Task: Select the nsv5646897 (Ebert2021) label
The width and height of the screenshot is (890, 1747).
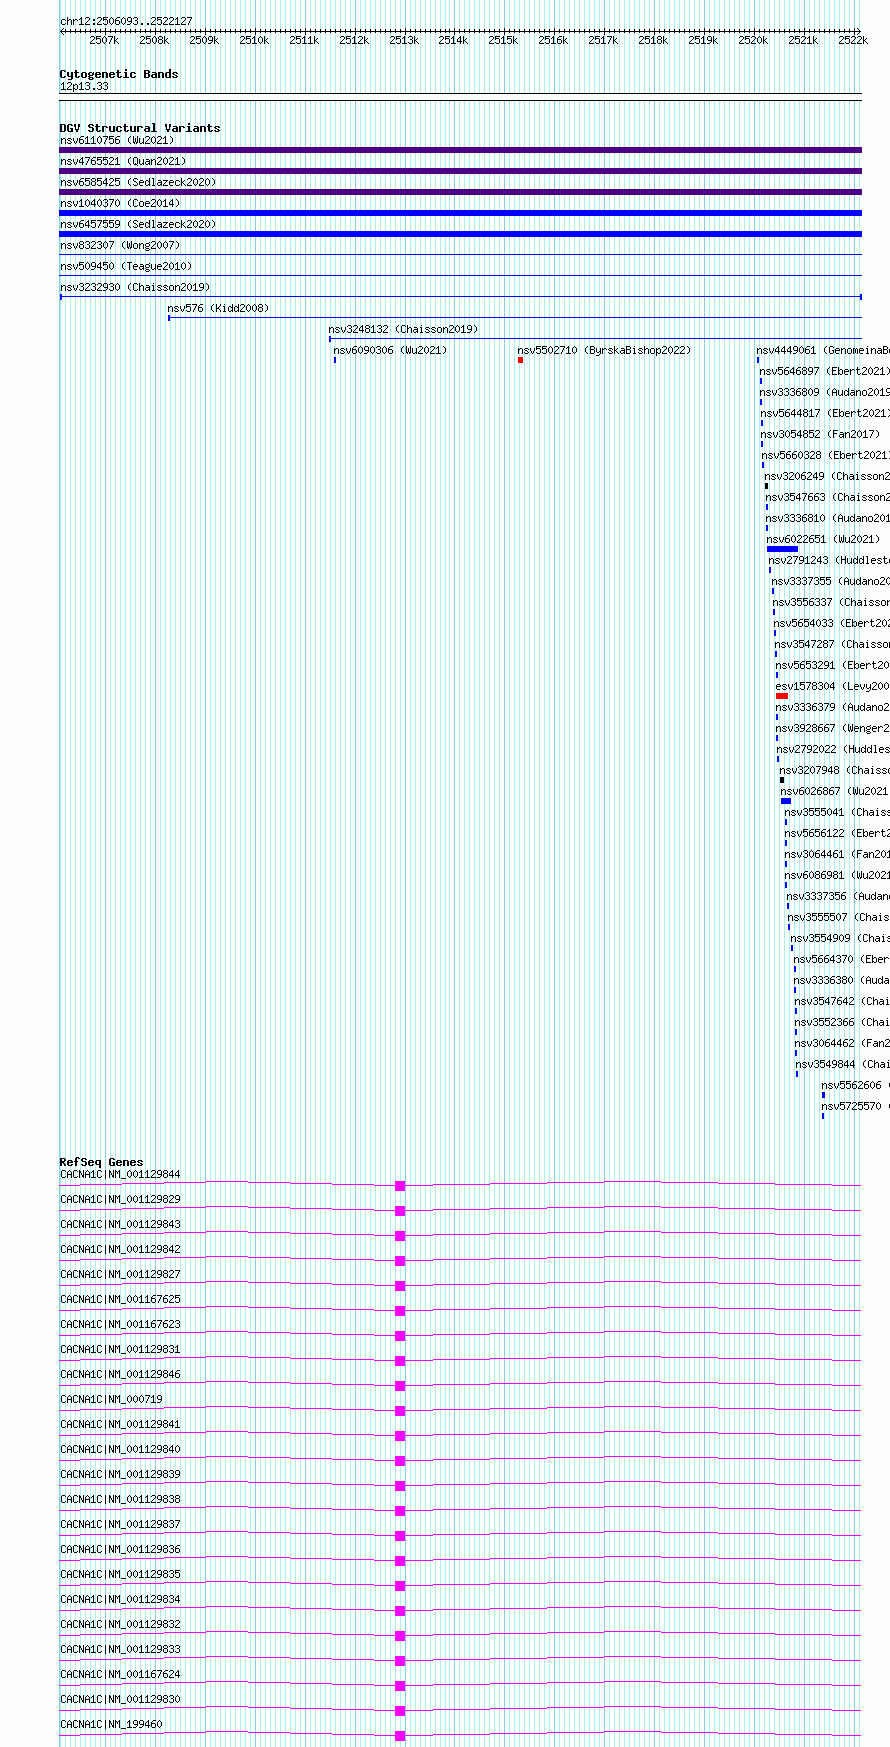Action: tap(824, 372)
